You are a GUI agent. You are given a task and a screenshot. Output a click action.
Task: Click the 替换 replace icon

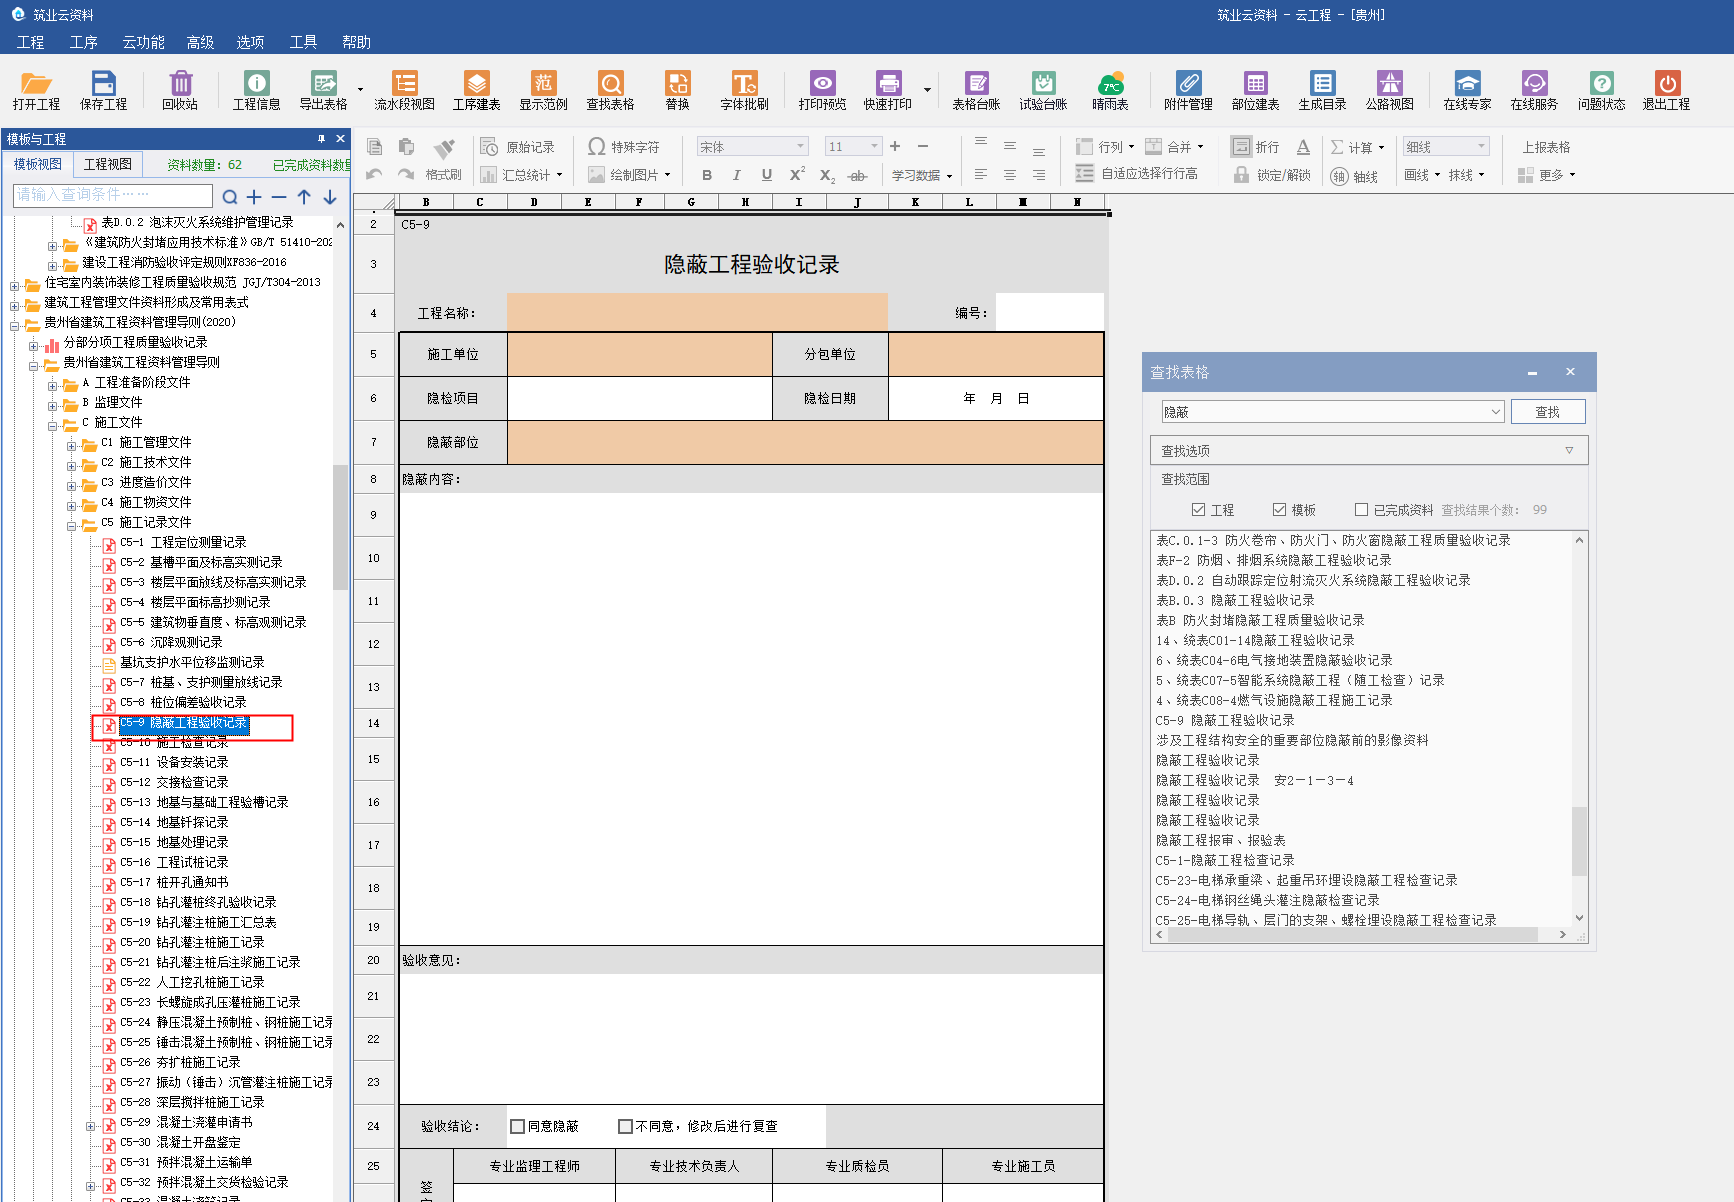coord(677,90)
